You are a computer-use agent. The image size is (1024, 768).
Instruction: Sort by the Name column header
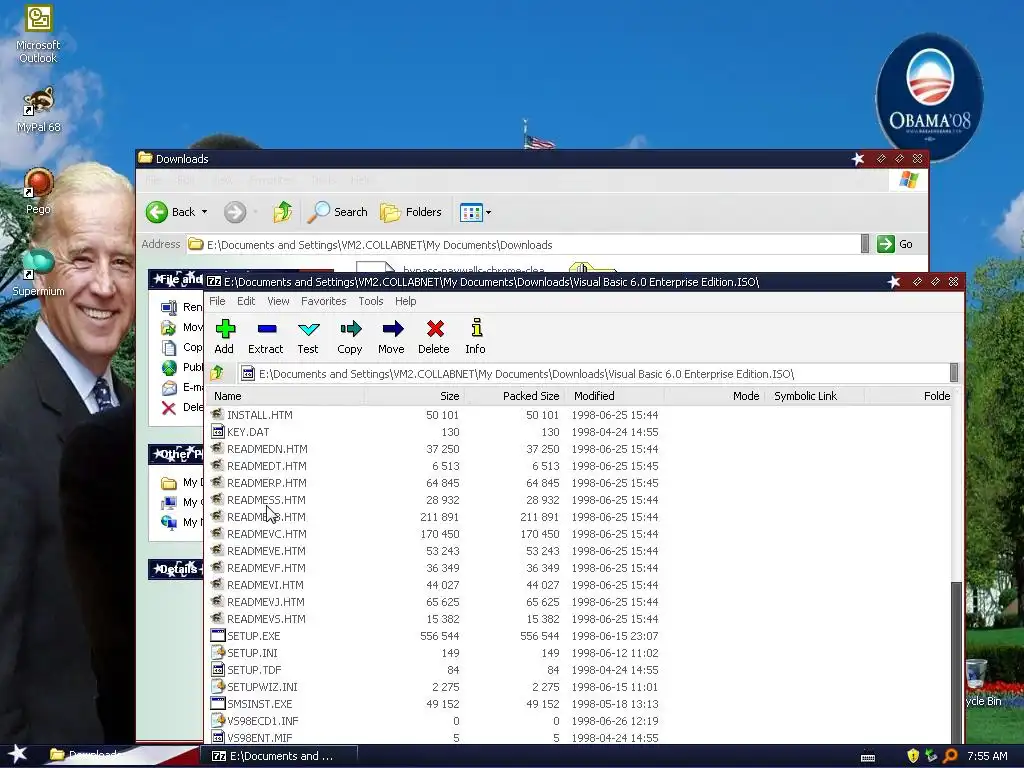tap(287, 396)
